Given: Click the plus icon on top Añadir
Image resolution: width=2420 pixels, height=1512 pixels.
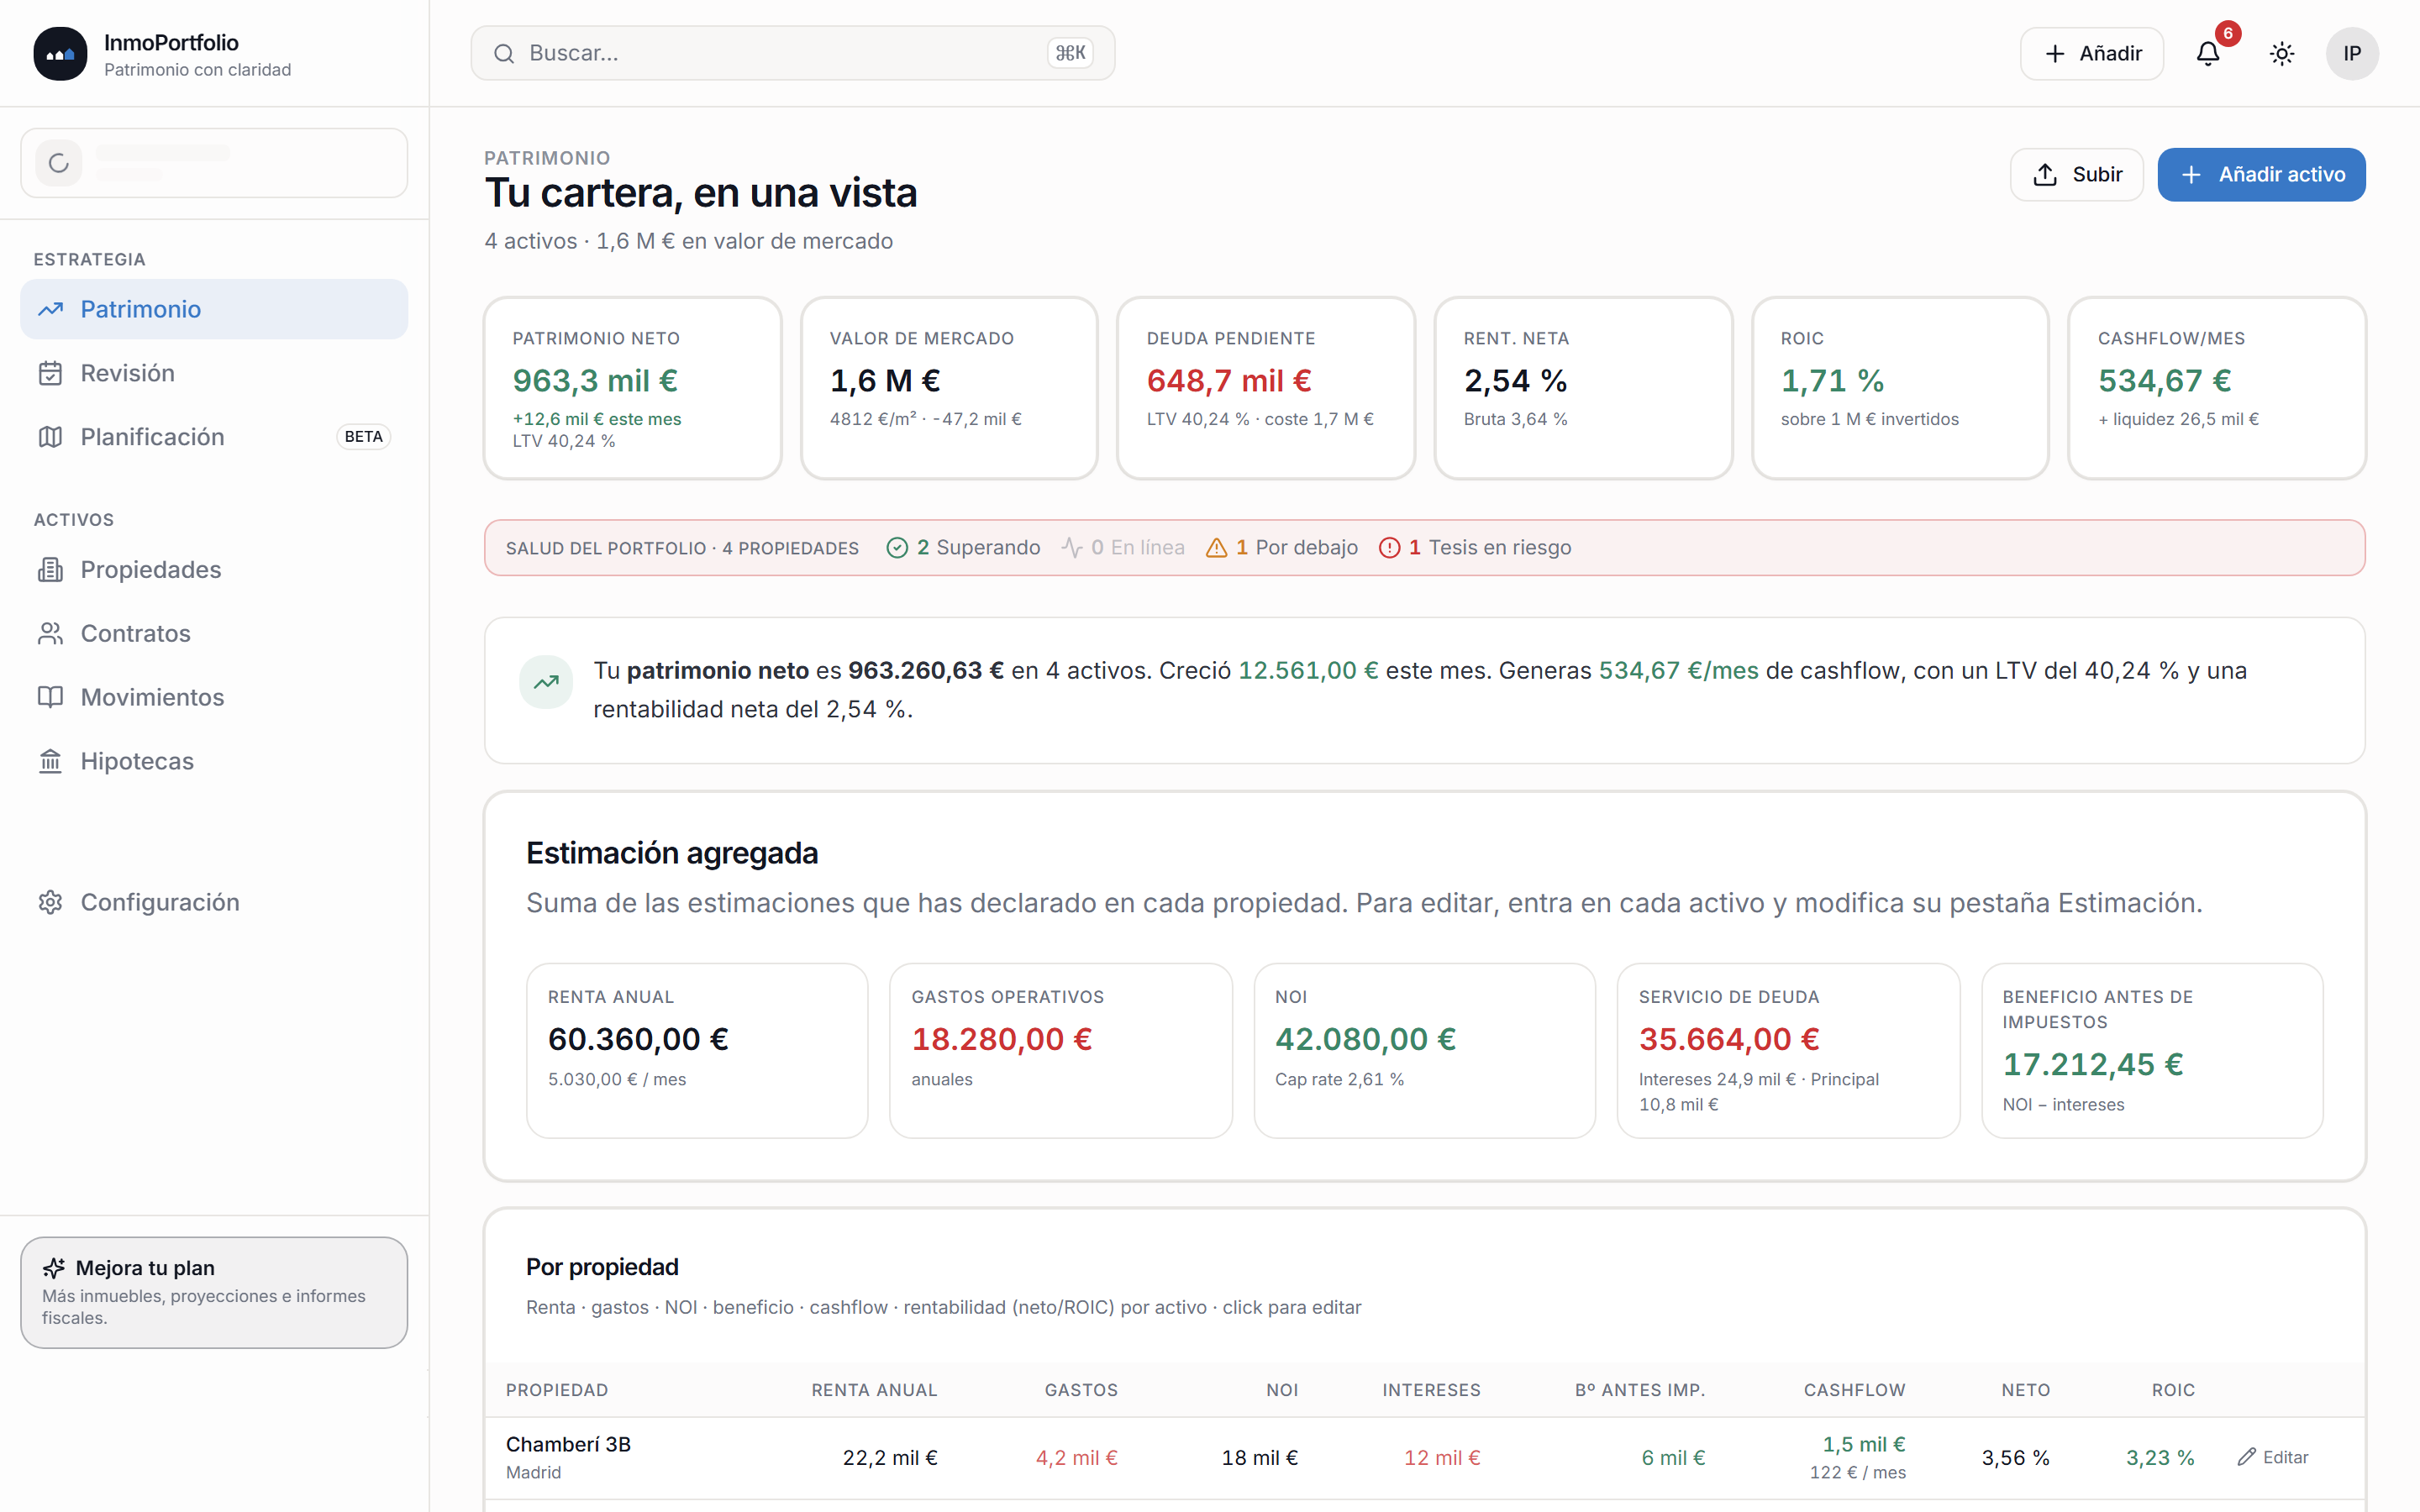Looking at the screenshot, I should [x=2055, y=54].
